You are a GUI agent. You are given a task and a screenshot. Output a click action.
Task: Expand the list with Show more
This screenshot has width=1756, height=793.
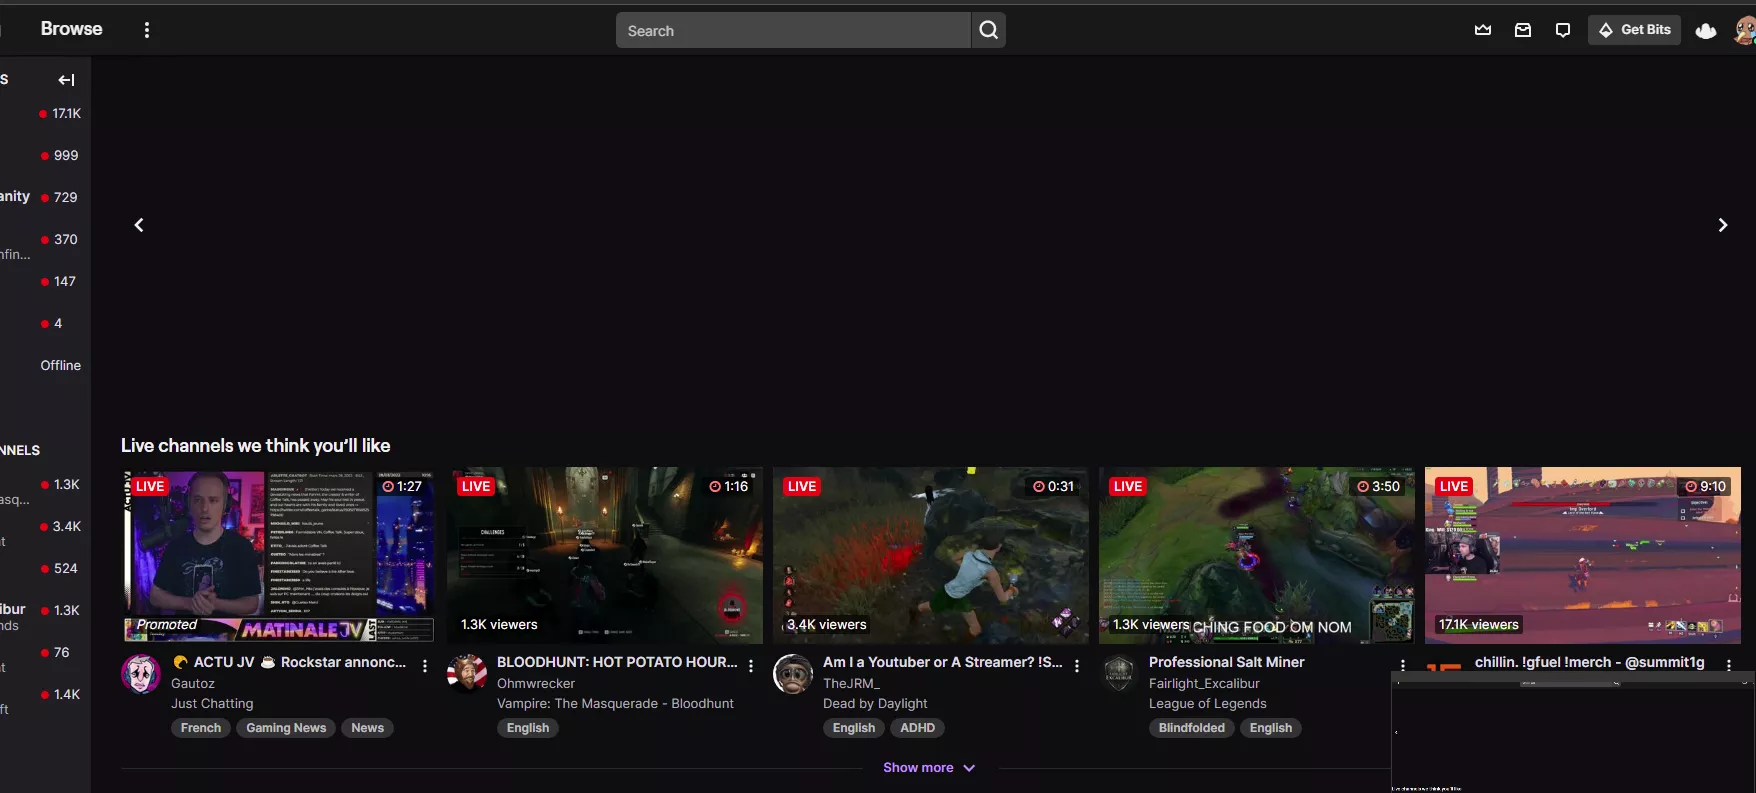[928, 768]
